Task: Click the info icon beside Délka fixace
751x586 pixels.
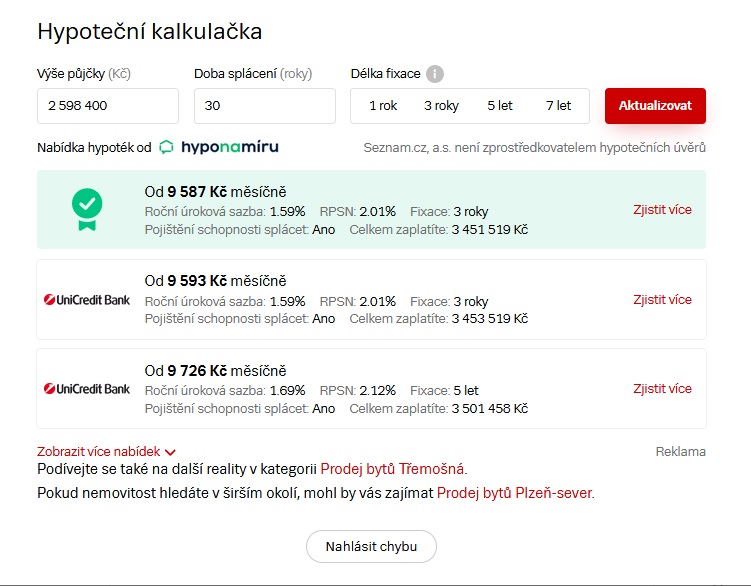Action: point(434,74)
